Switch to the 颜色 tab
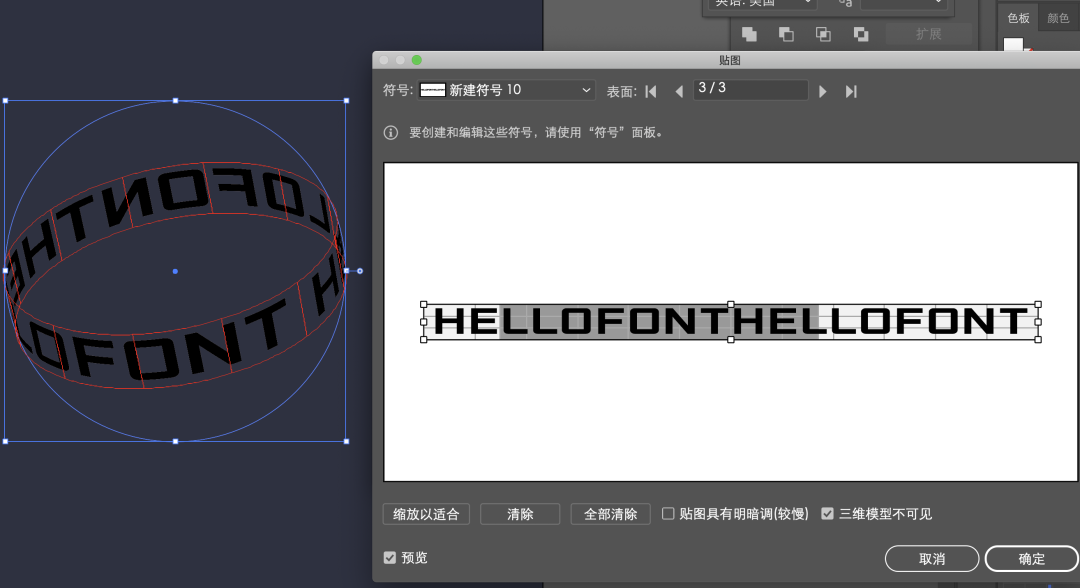 tap(1058, 18)
